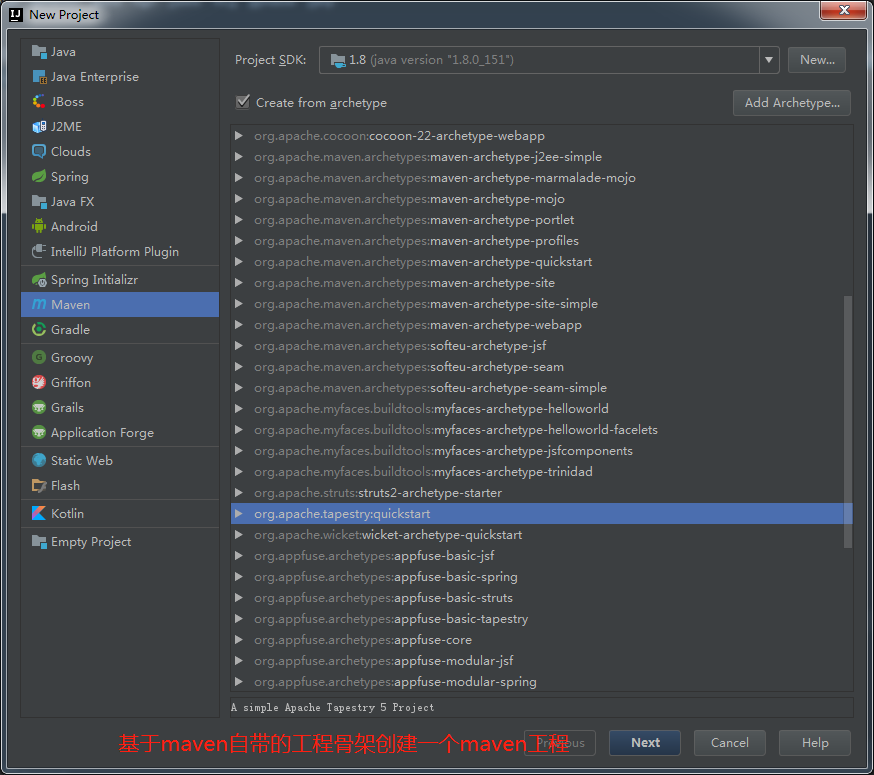Select appfuse-basic-tapestry row

(x=542, y=619)
